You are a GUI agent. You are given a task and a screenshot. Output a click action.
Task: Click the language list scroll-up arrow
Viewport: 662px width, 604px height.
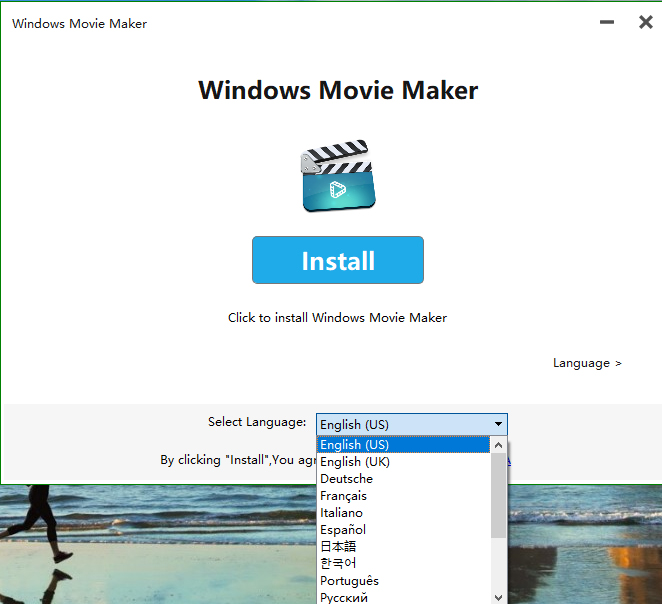pyautogui.click(x=499, y=445)
